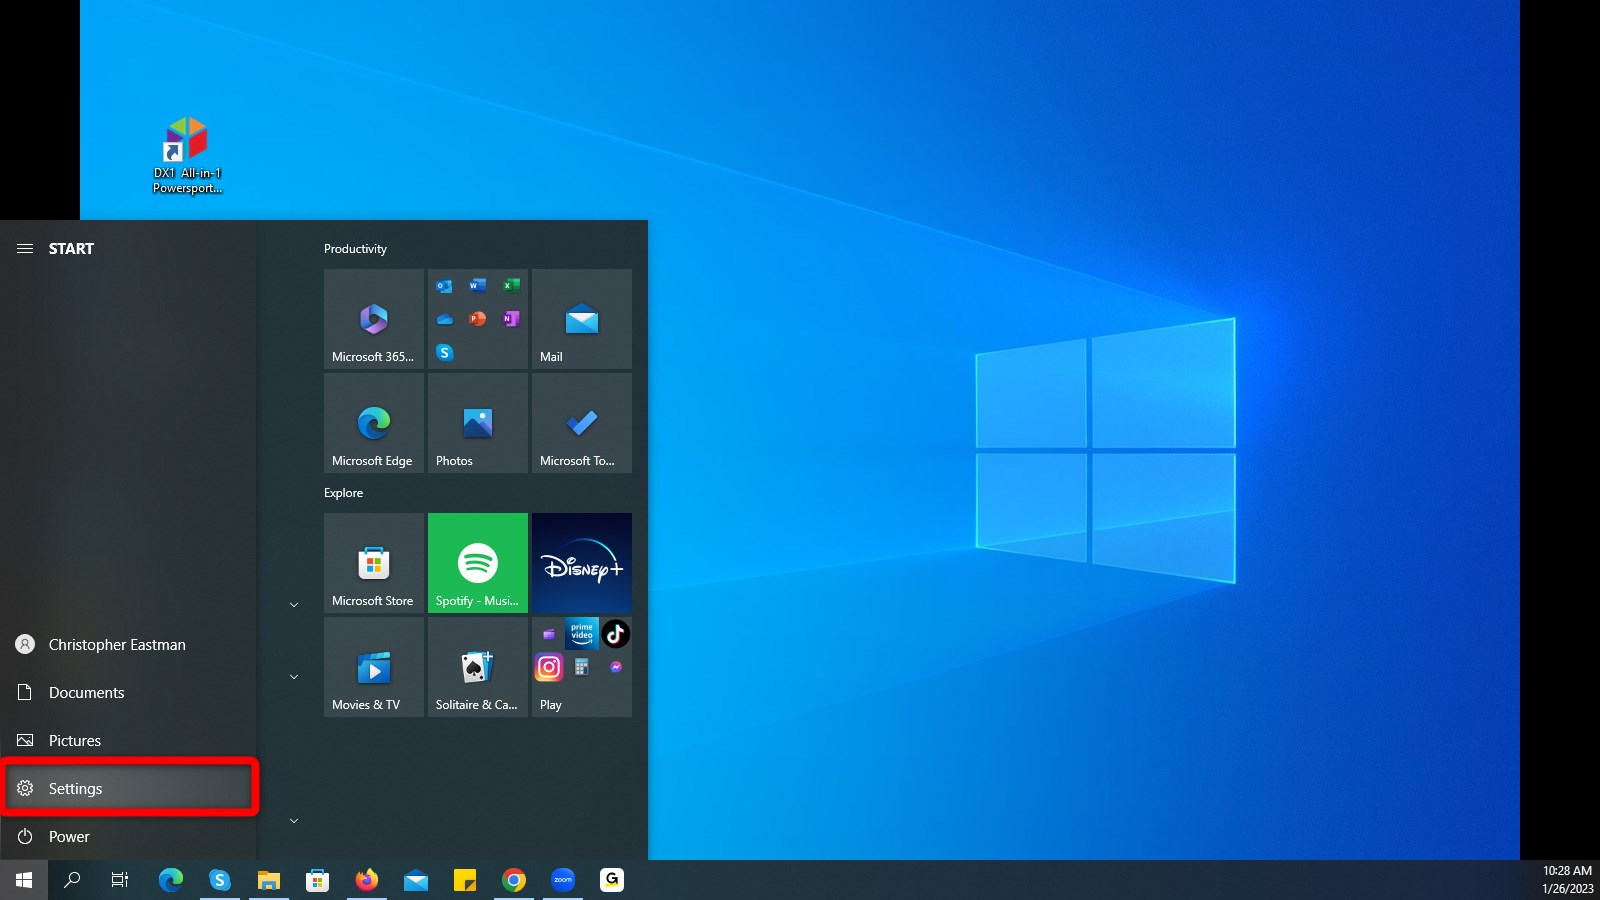Launch Edge from the taskbar

coord(171,880)
